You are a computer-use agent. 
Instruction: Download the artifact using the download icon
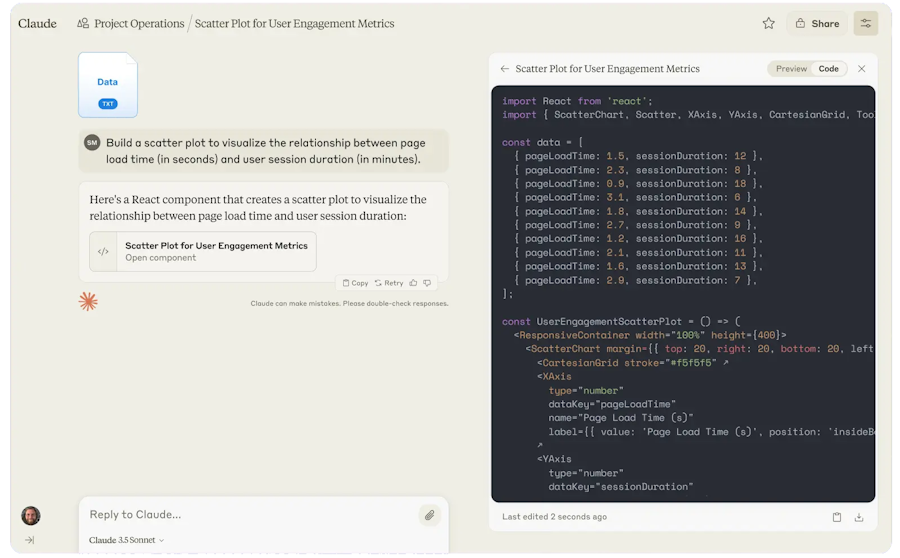pyautogui.click(x=859, y=517)
